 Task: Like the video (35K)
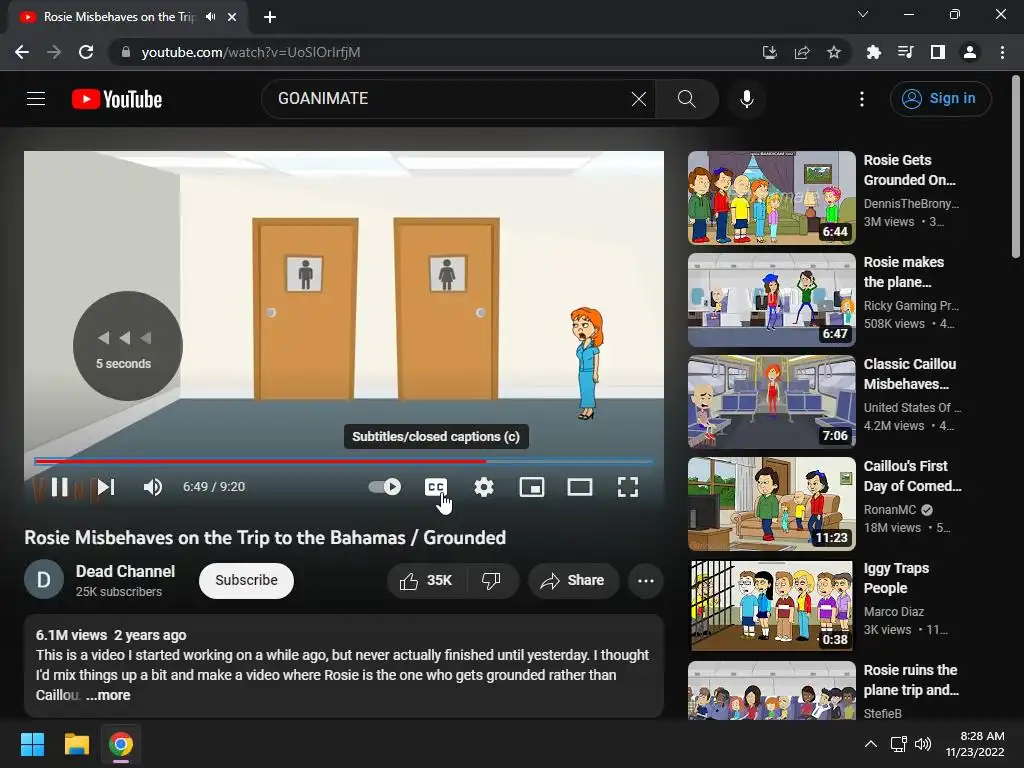426,581
